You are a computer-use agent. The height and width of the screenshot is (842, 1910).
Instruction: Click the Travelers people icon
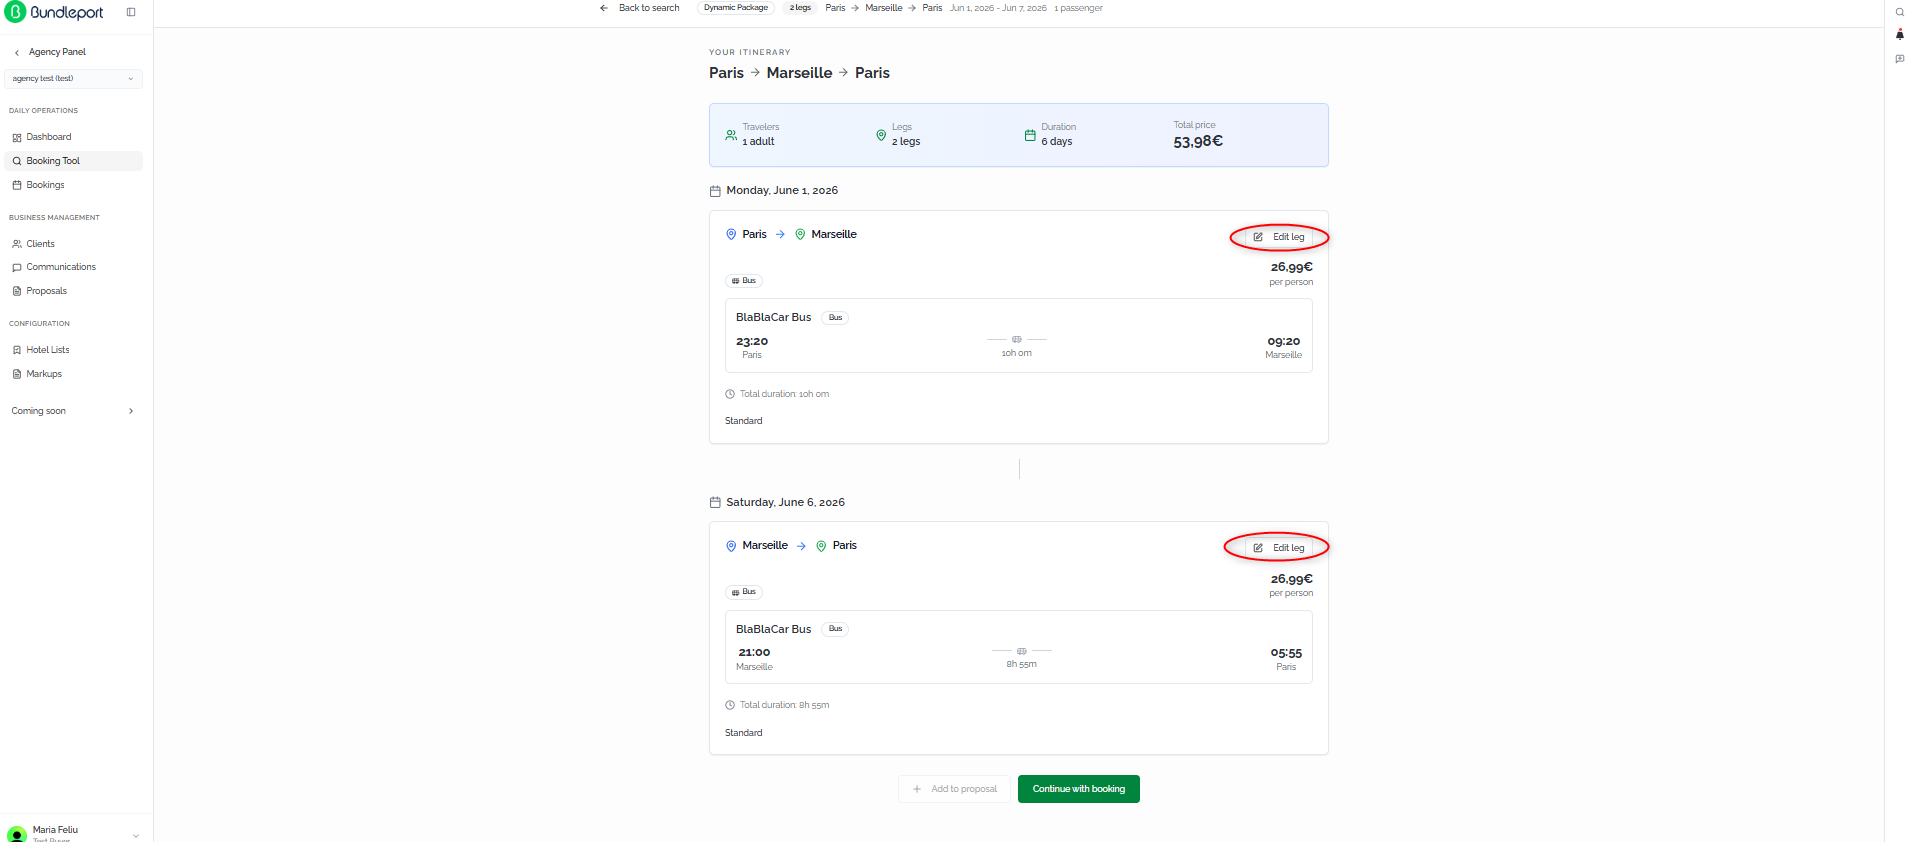pyautogui.click(x=731, y=135)
